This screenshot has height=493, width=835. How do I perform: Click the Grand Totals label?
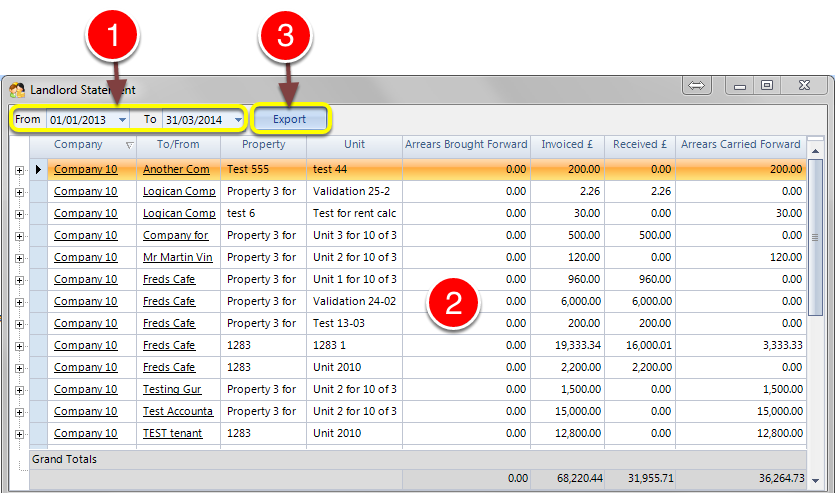64,459
